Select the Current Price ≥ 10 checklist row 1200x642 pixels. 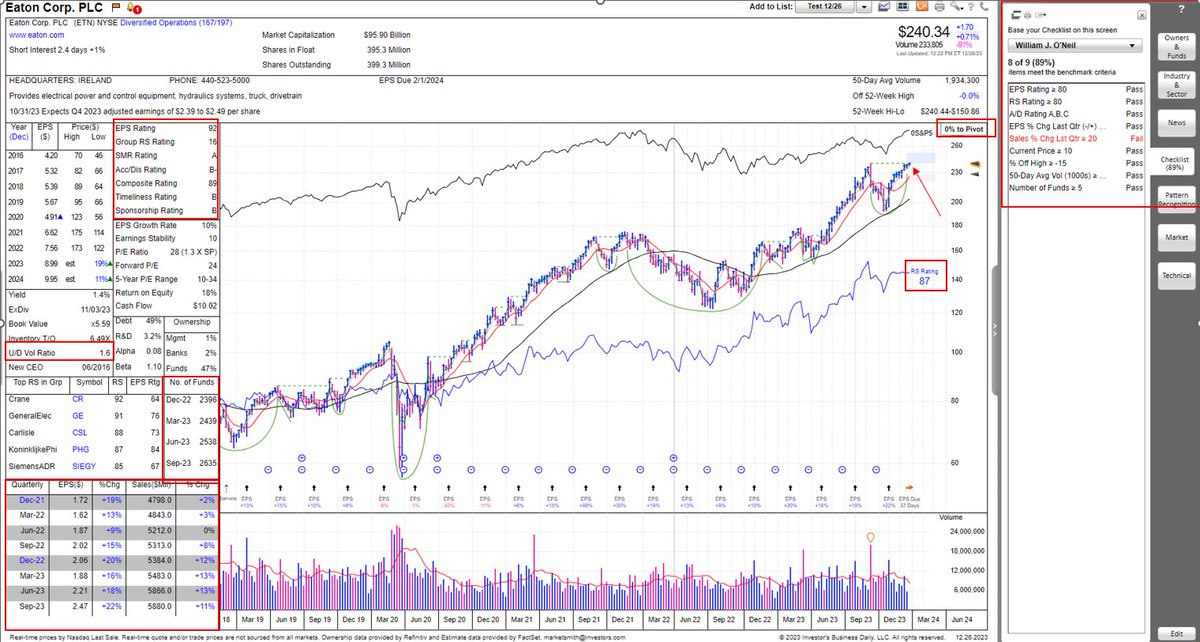tap(1076, 151)
